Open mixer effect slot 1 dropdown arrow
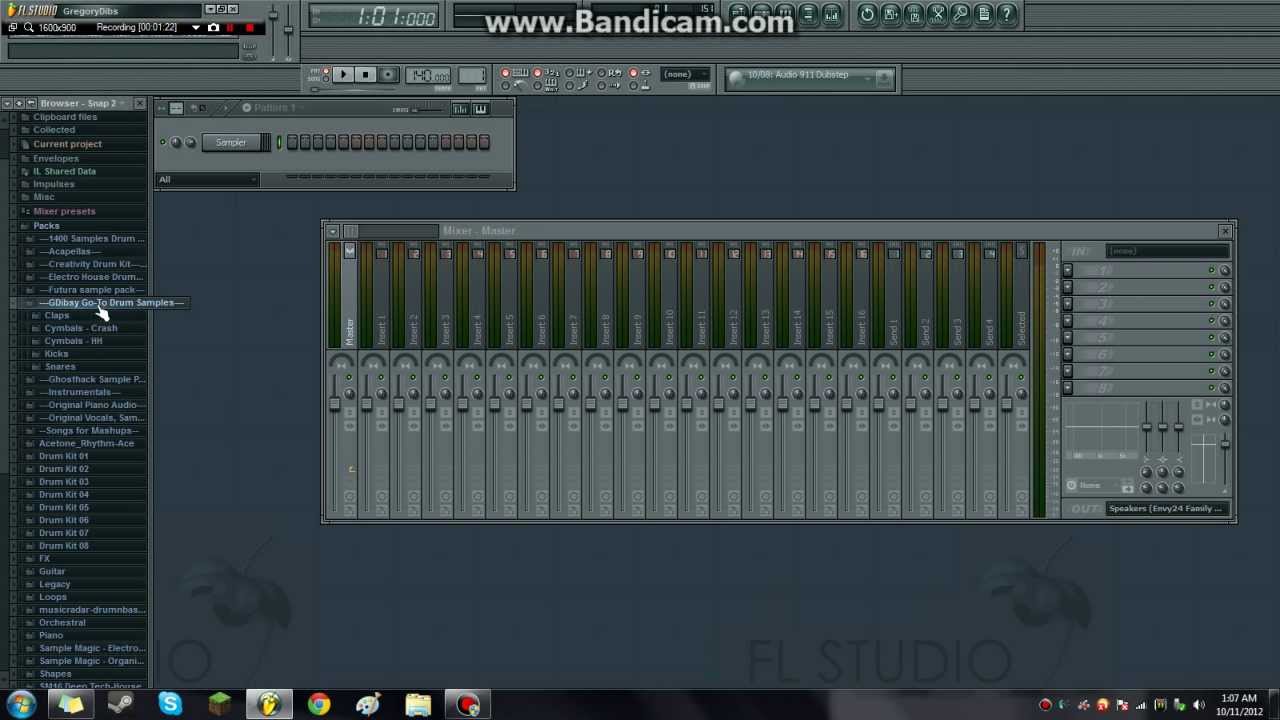 point(1068,271)
